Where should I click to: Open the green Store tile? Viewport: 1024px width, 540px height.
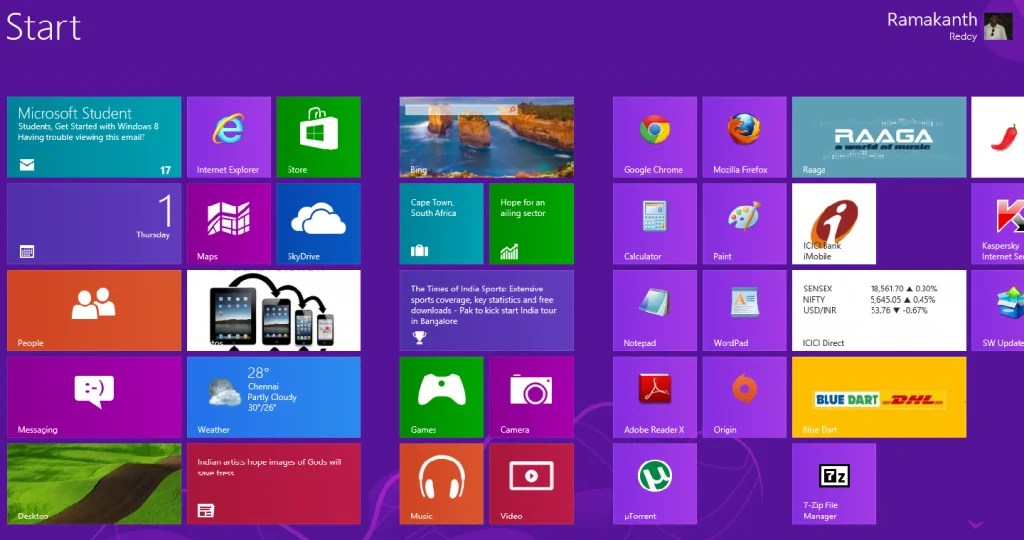(318, 137)
